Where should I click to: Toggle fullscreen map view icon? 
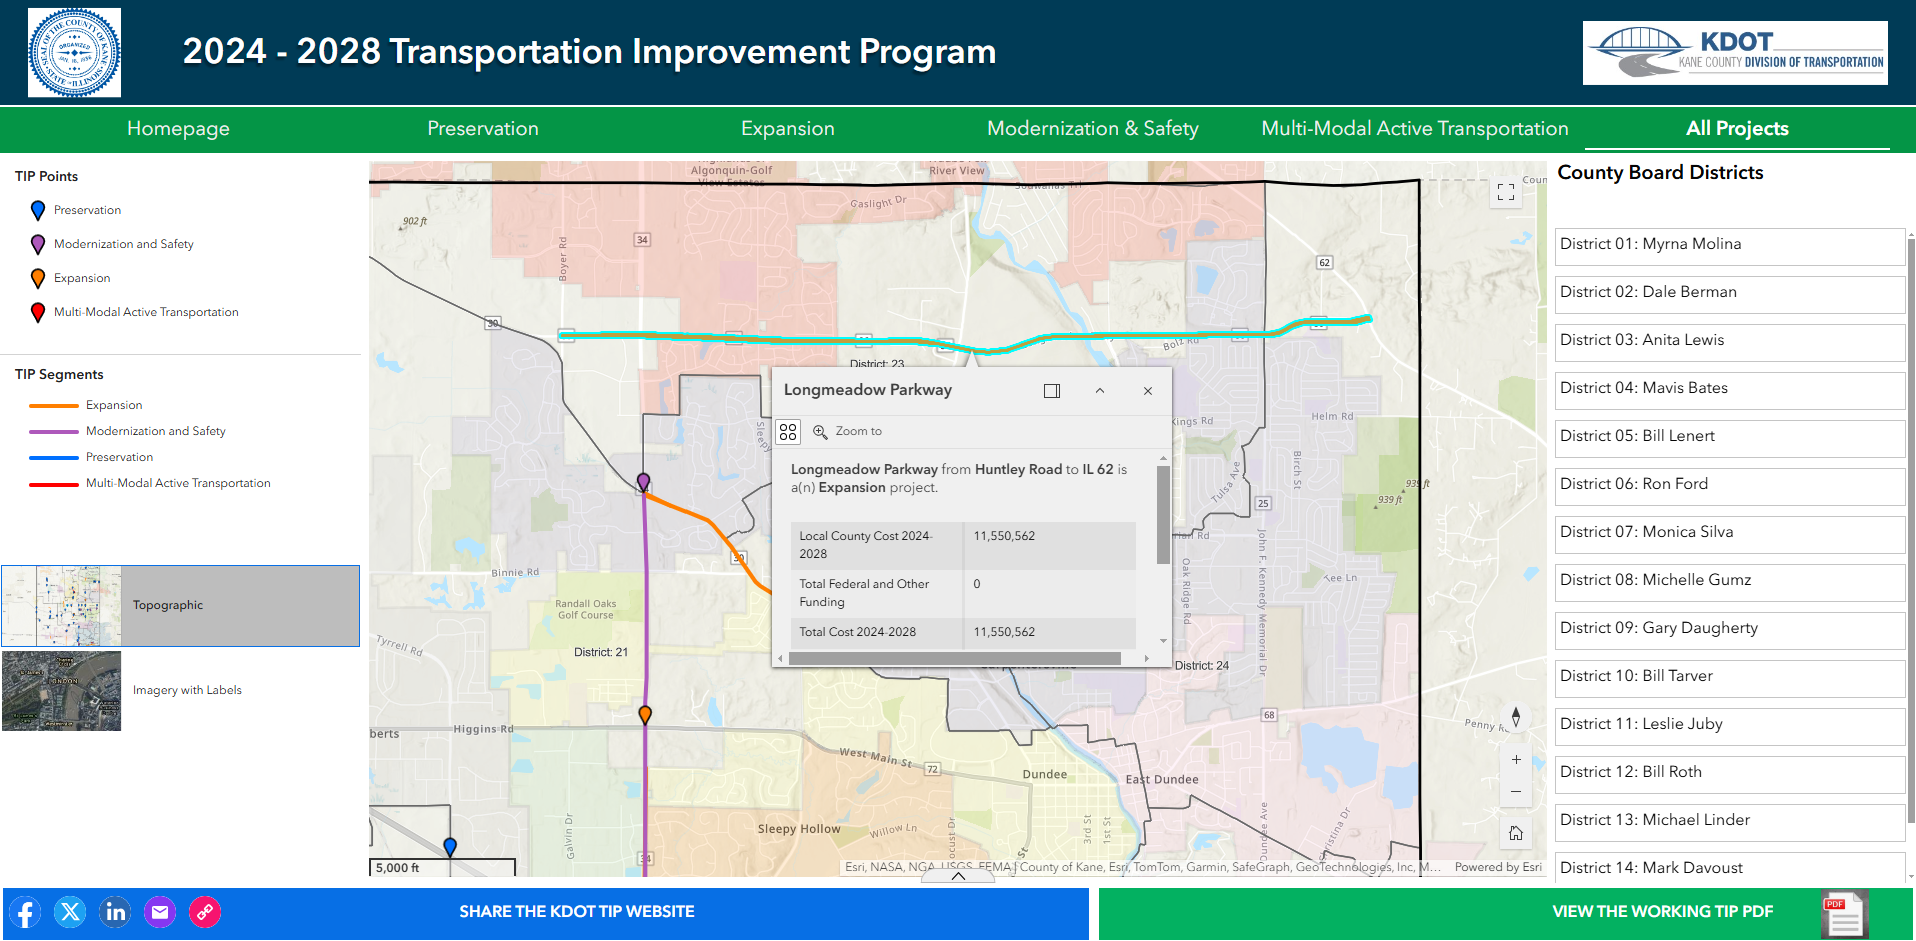(1506, 192)
